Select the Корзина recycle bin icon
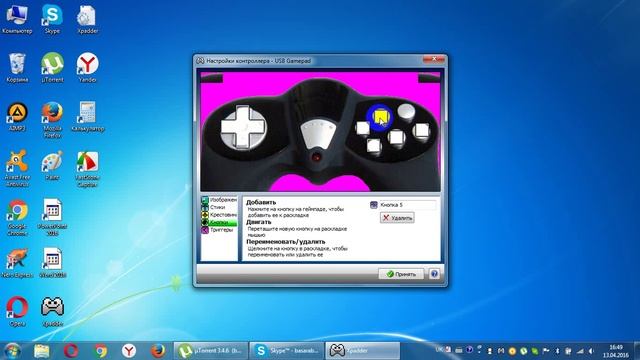This screenshot has height=360, width=640. click(17, 68)
